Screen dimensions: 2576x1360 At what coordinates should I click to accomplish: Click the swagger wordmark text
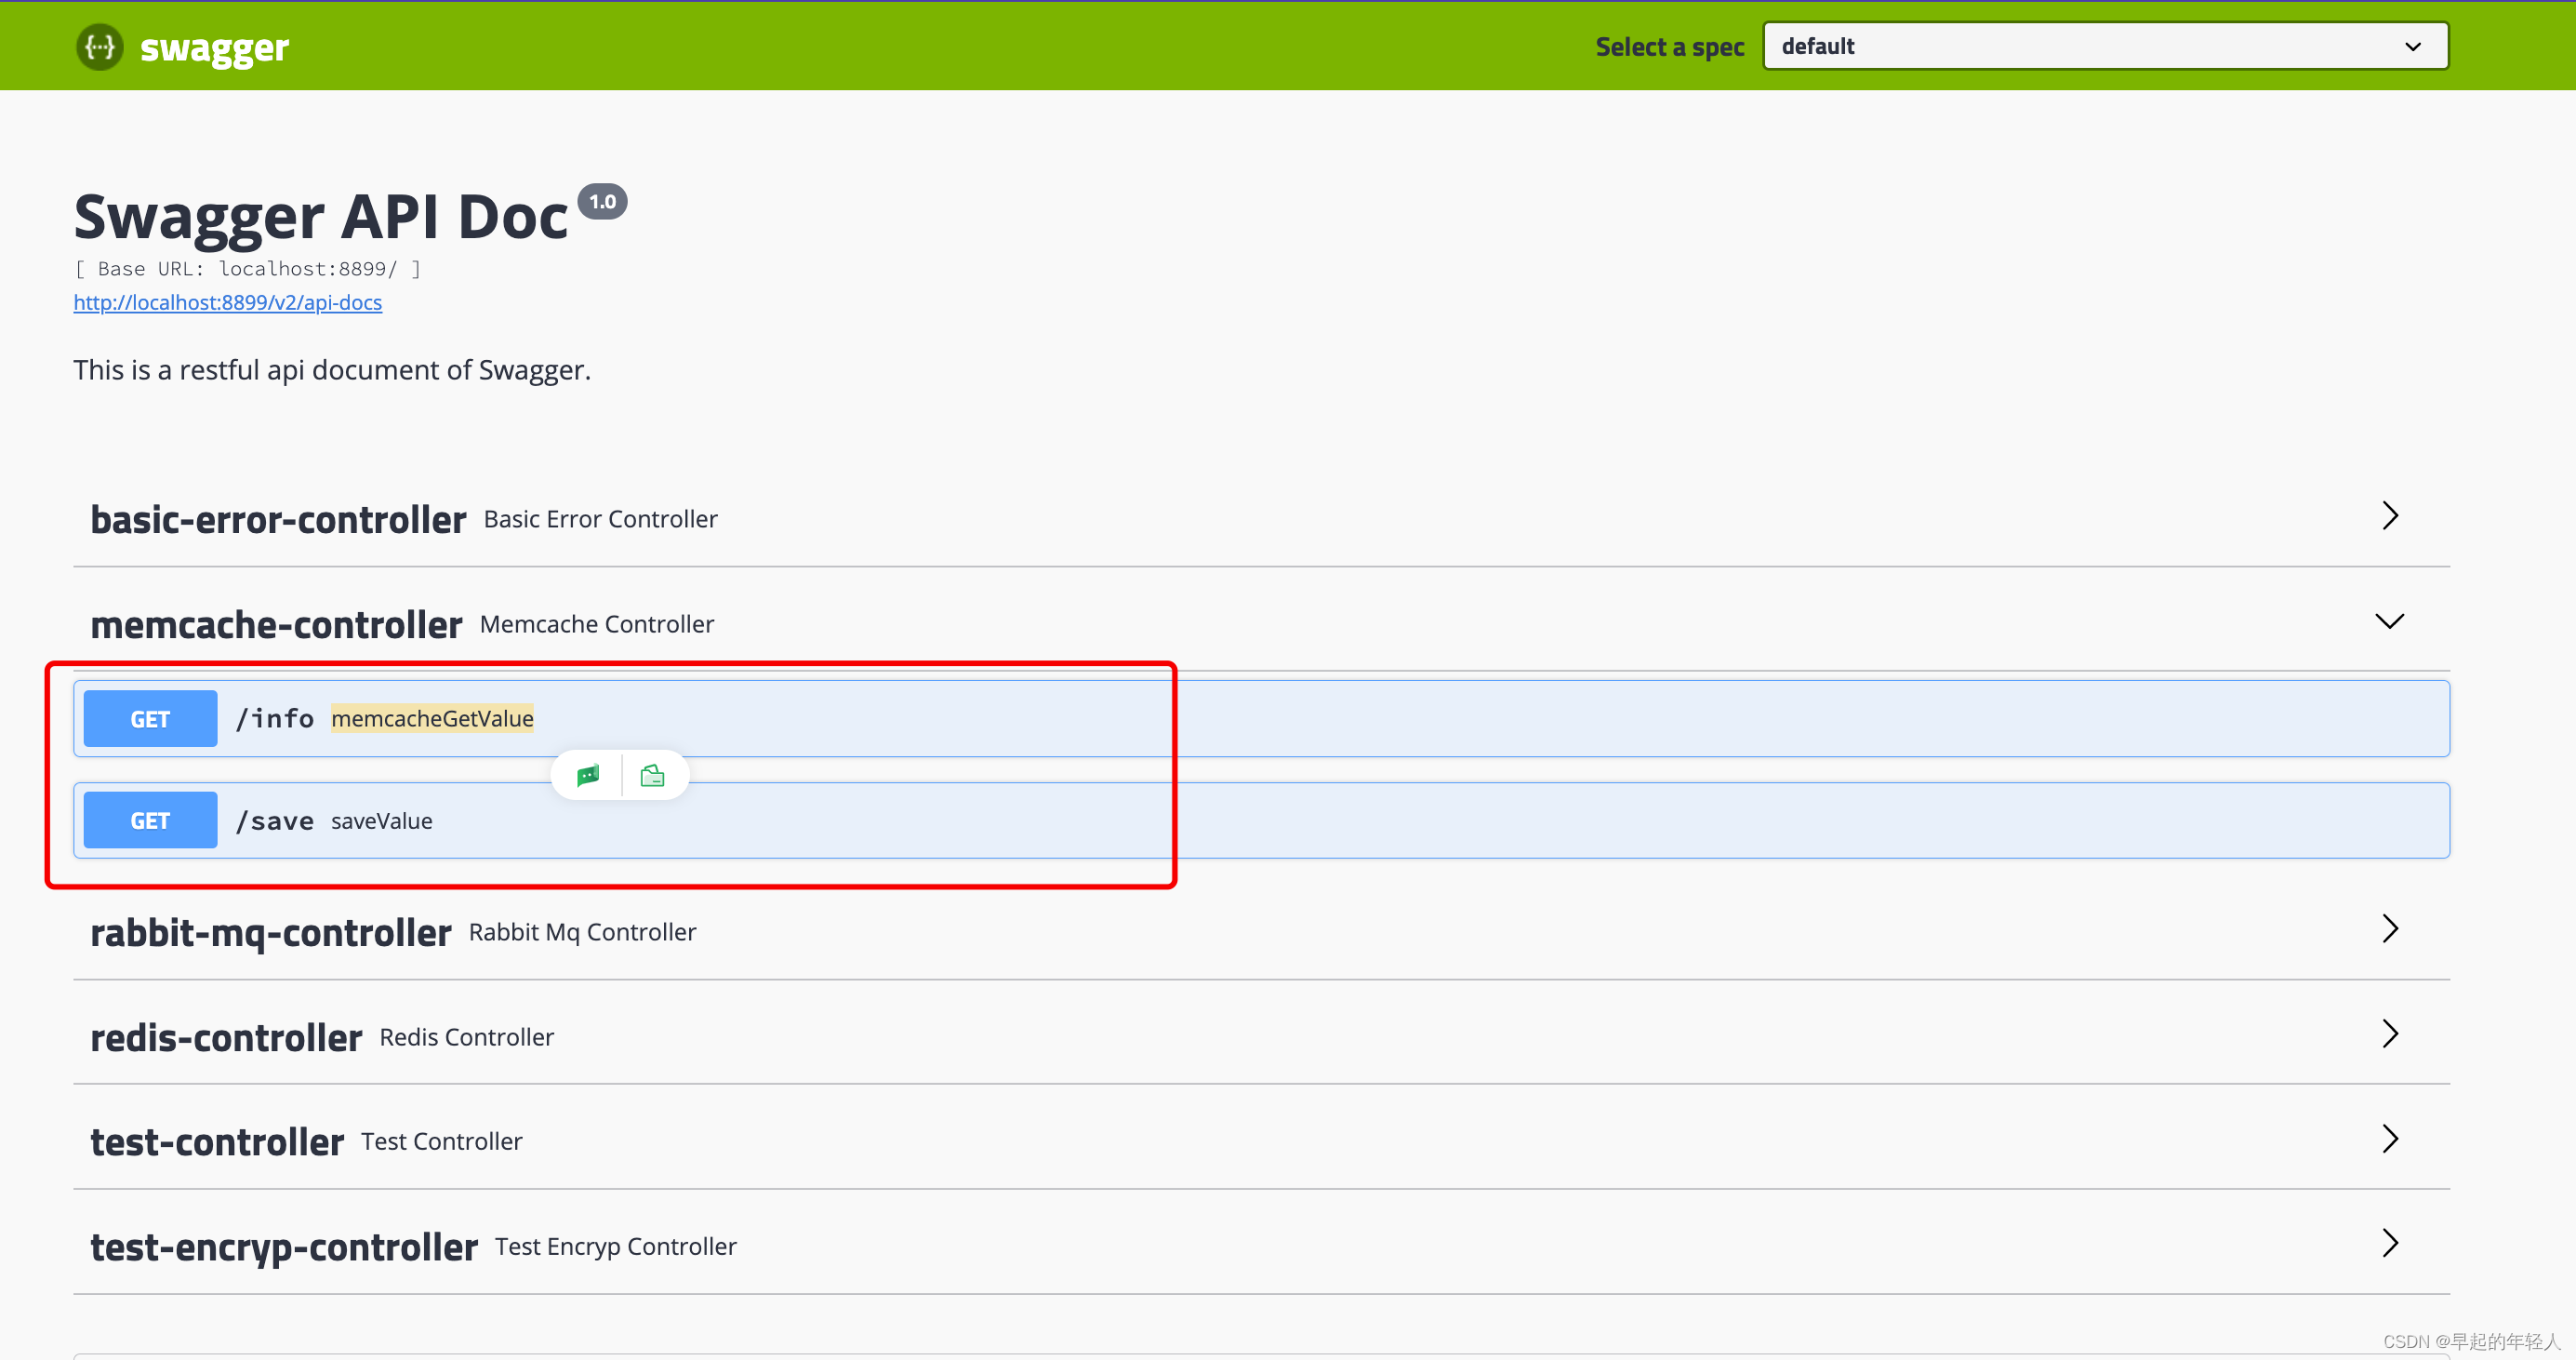coord(214,48)
